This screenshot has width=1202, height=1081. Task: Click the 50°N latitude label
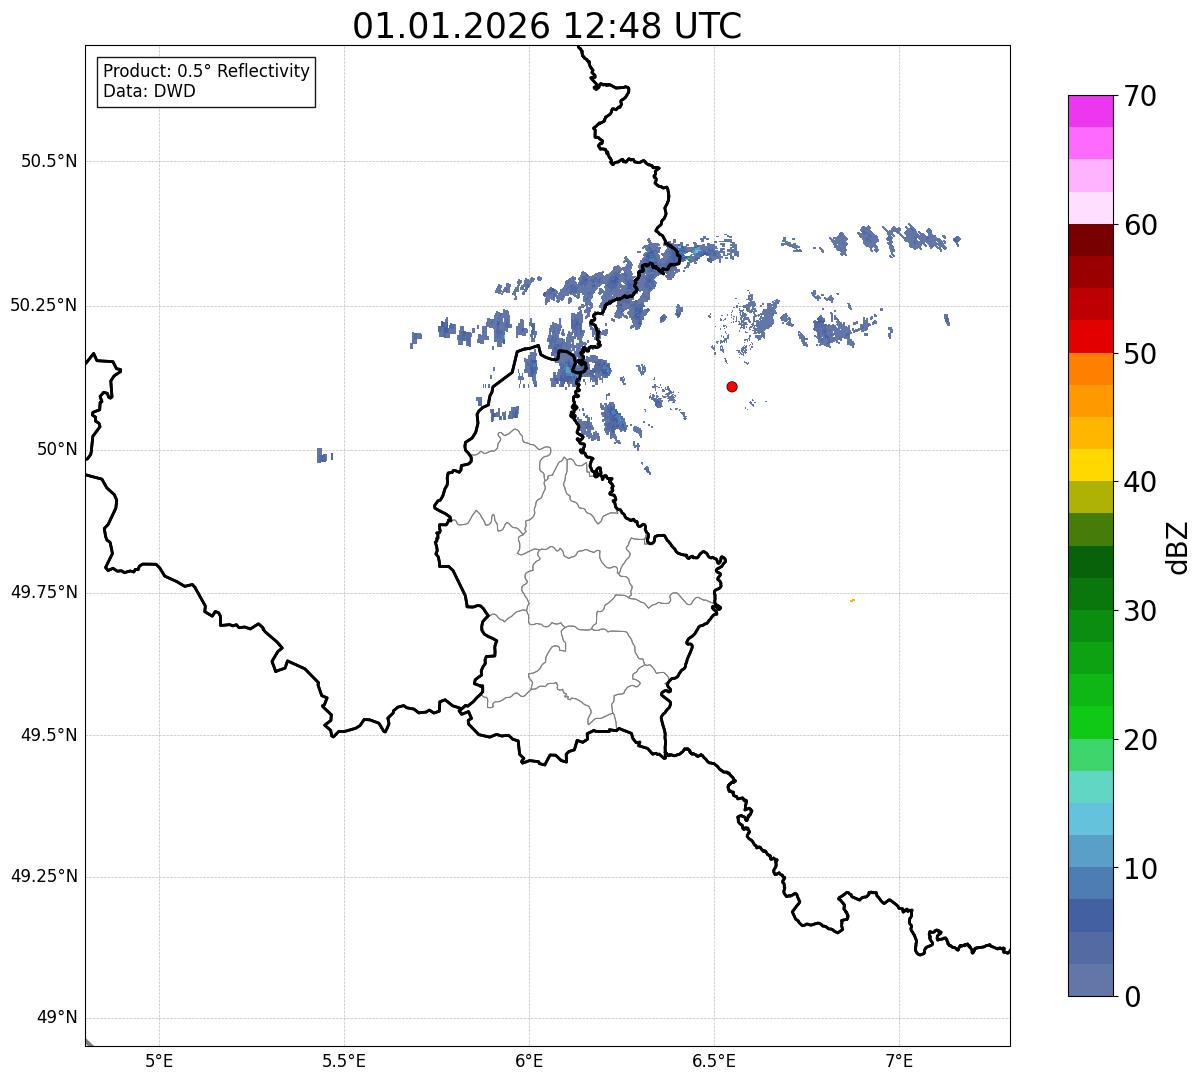pyautogui.click(x=57, y=449)
